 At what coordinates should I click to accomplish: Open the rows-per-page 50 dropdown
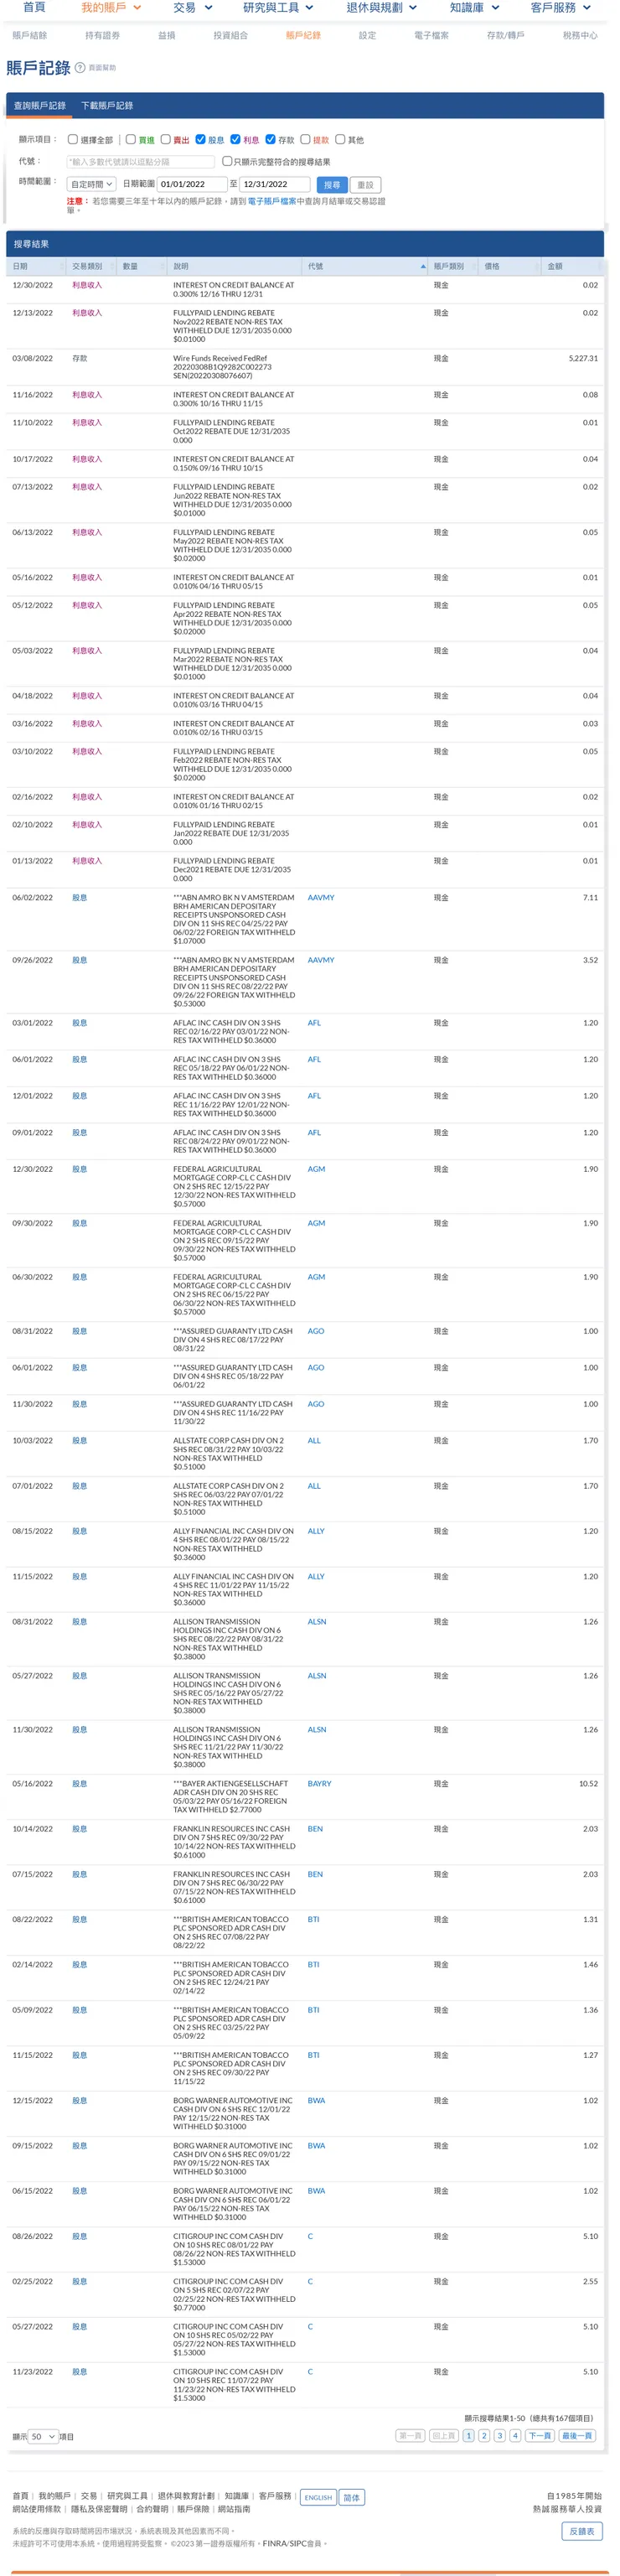pos(43,2436)
